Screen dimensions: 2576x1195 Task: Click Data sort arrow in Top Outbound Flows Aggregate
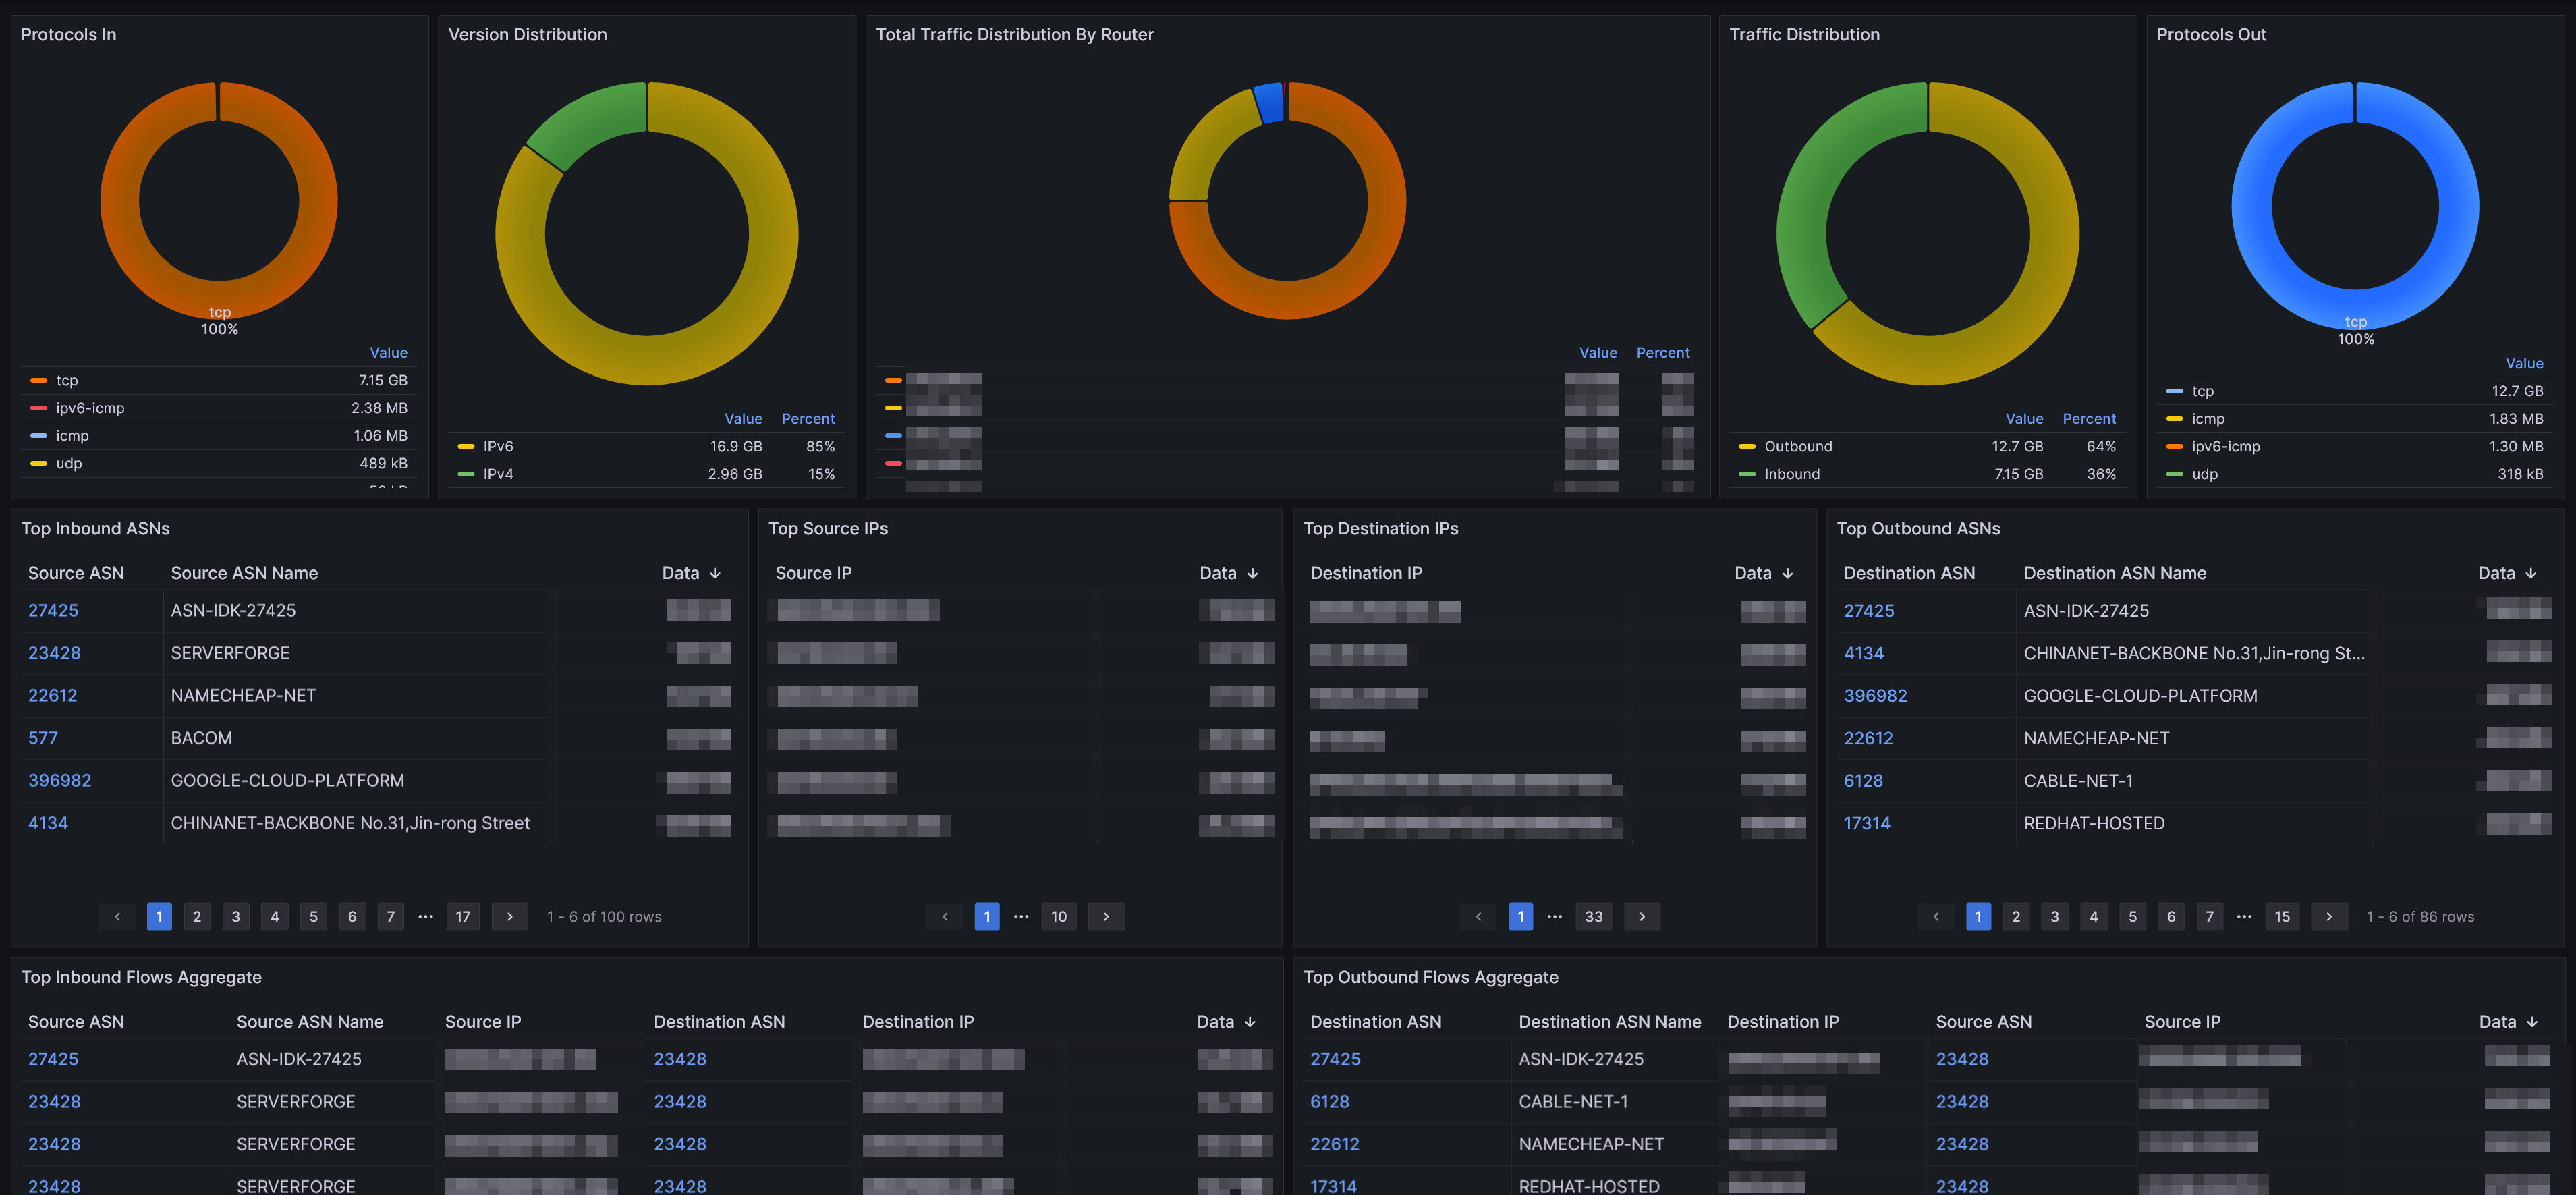(x=2532, y=1022)
